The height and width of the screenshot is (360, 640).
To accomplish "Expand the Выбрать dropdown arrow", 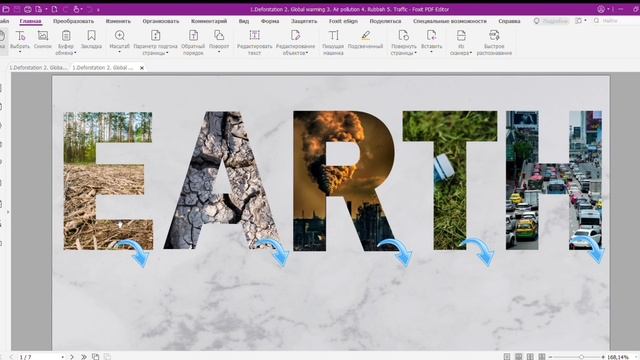I will click(x=20, y=52).
